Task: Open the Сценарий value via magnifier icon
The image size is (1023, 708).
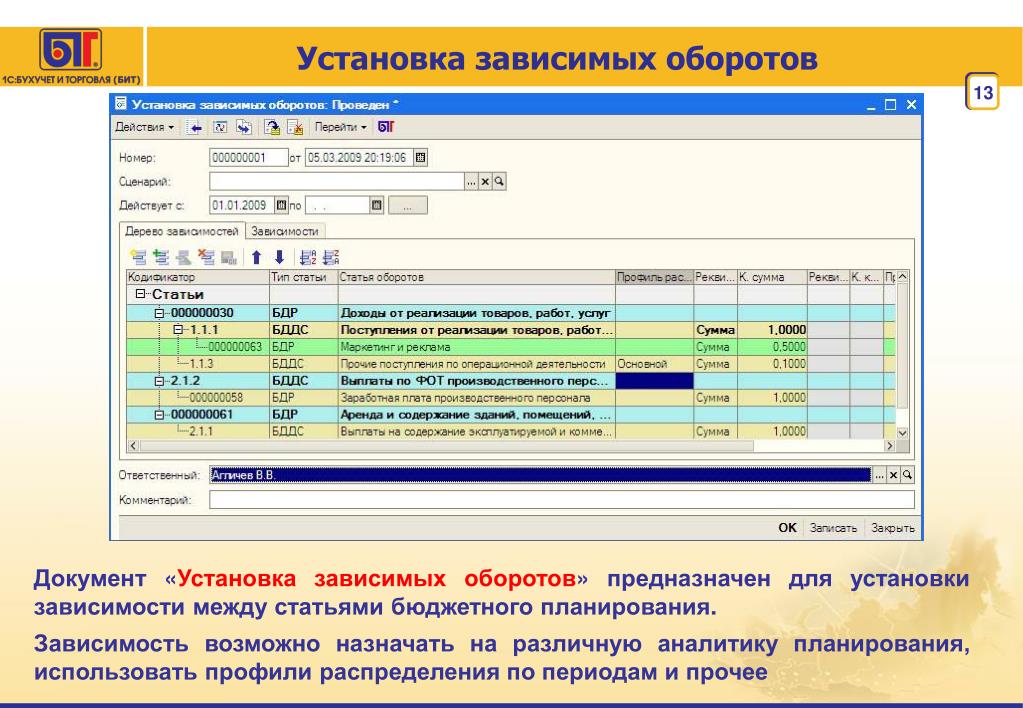Action: [x=499, y=181]
